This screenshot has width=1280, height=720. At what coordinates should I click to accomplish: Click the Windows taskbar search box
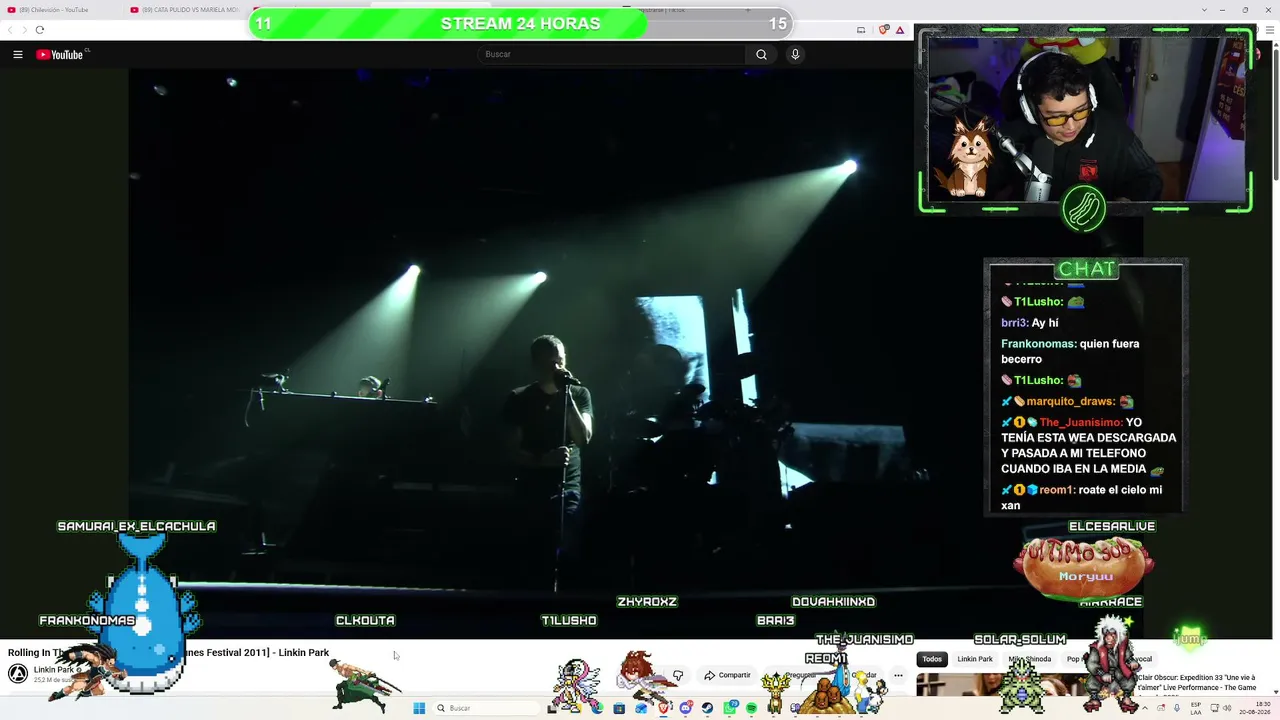pos(488,708)
